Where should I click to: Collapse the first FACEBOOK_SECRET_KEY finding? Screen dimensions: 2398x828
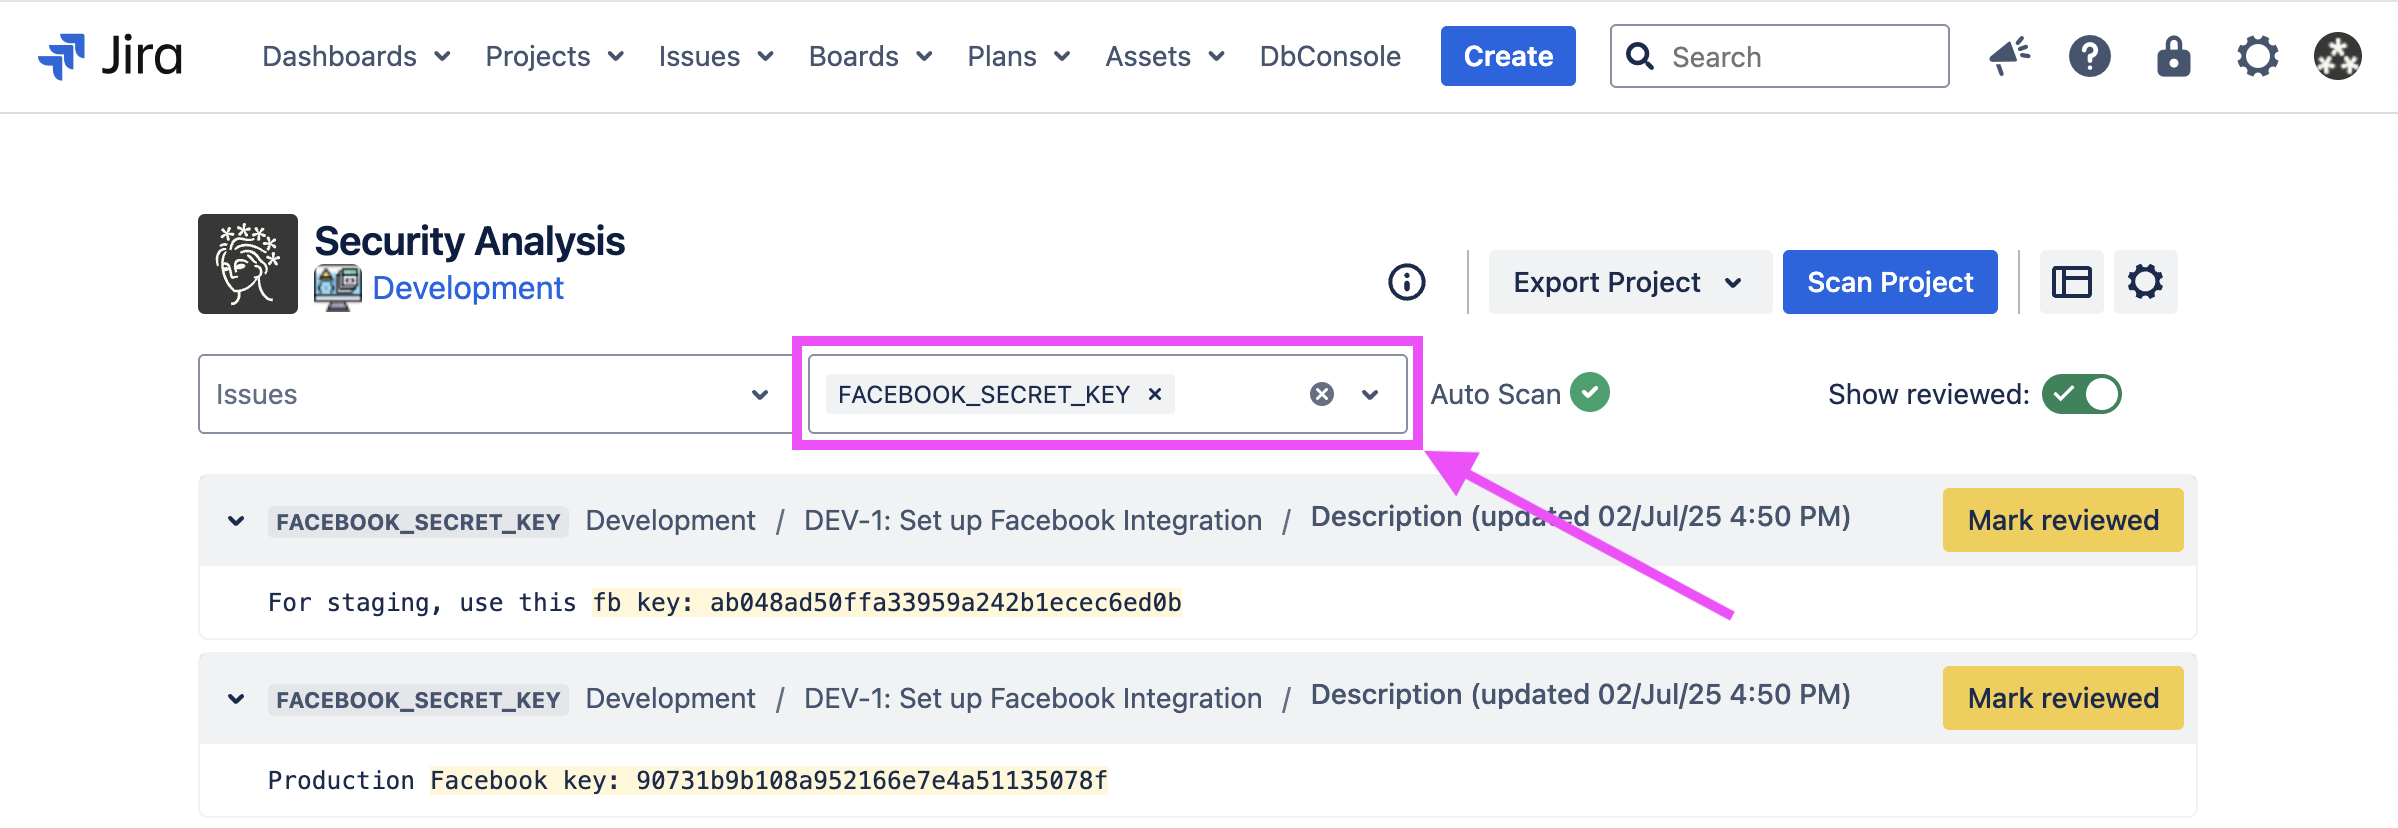tap(236, 521)
